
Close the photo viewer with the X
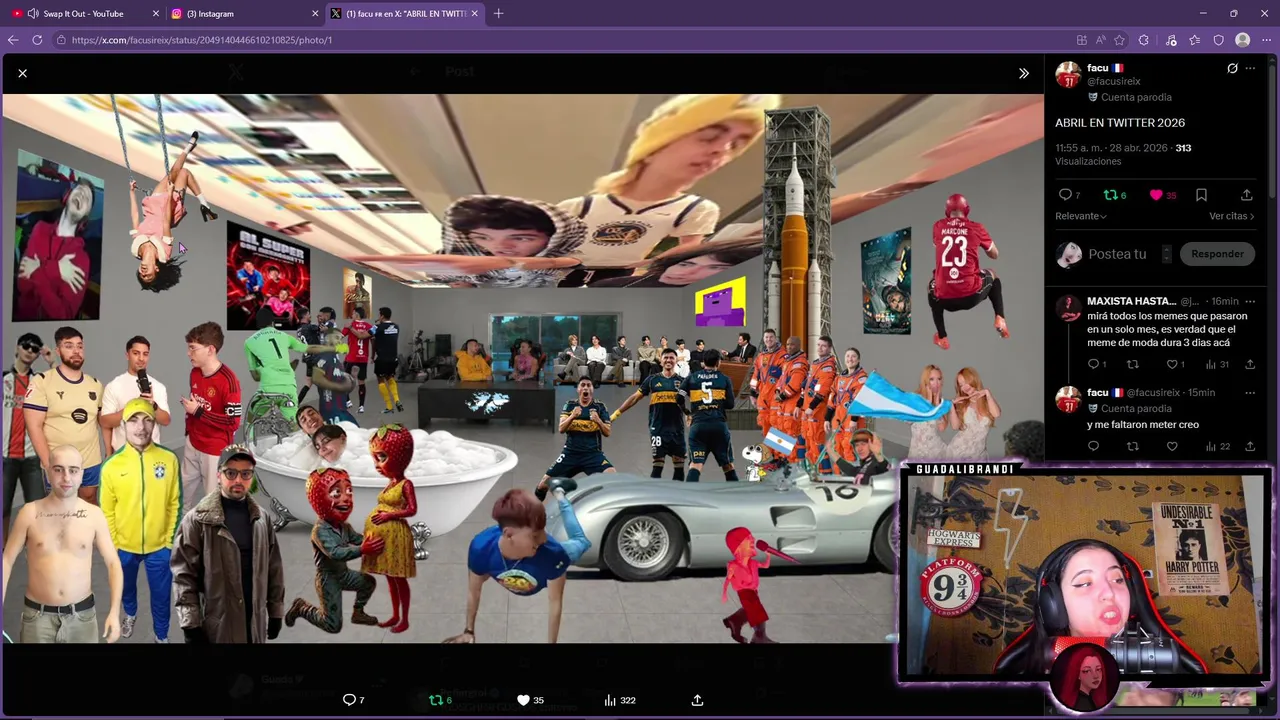pos(22,73)
